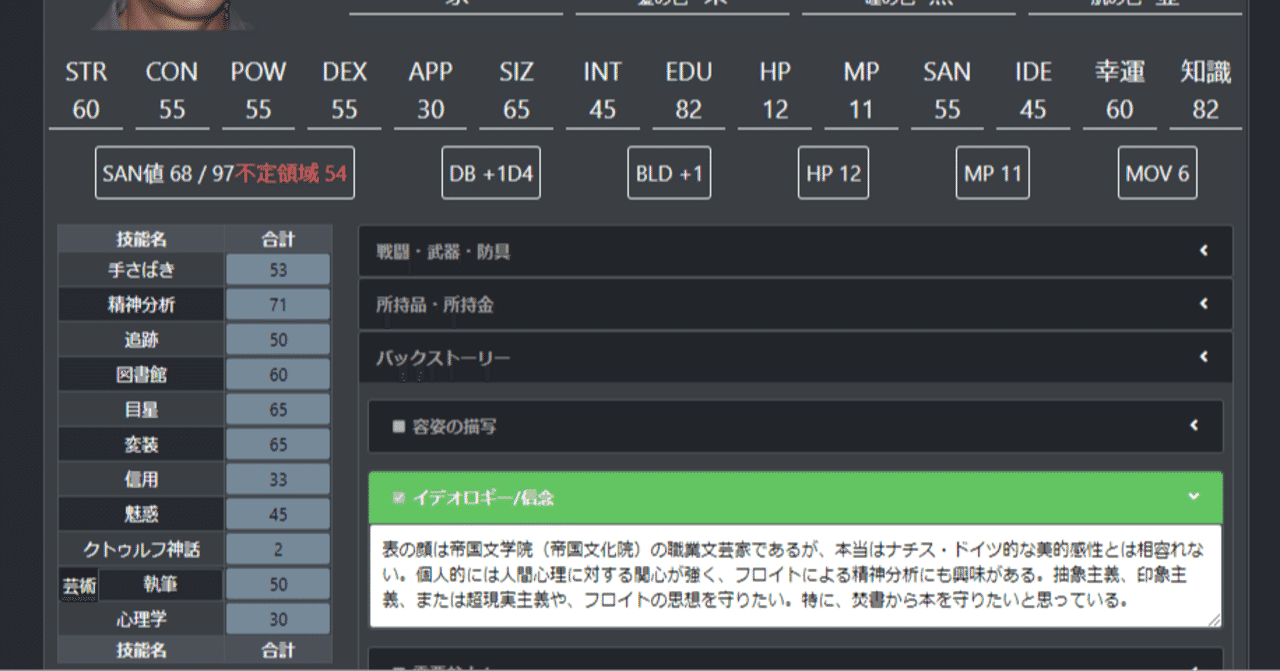The image size is (1280, 671).
Task: Click the HP 12 box
Action: [833, 174]
